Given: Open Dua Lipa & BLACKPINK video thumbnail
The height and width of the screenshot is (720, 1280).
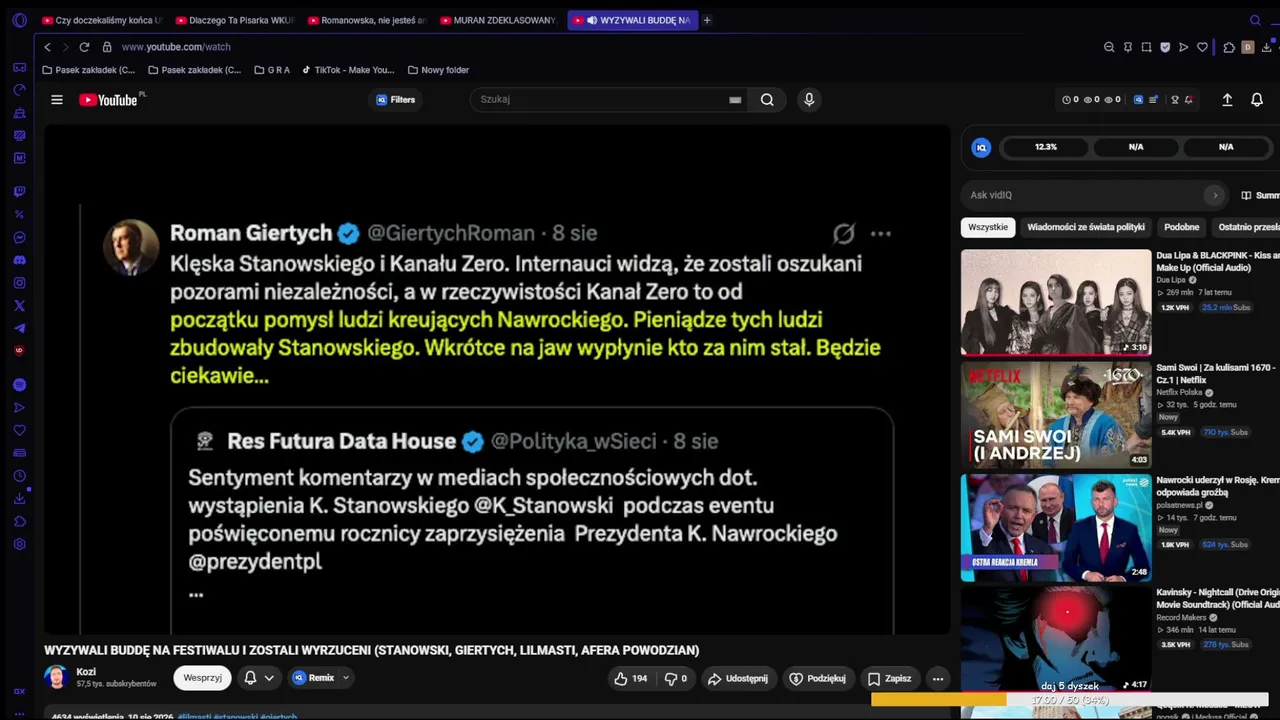Looking at the screenshot, I should 1056,302.
